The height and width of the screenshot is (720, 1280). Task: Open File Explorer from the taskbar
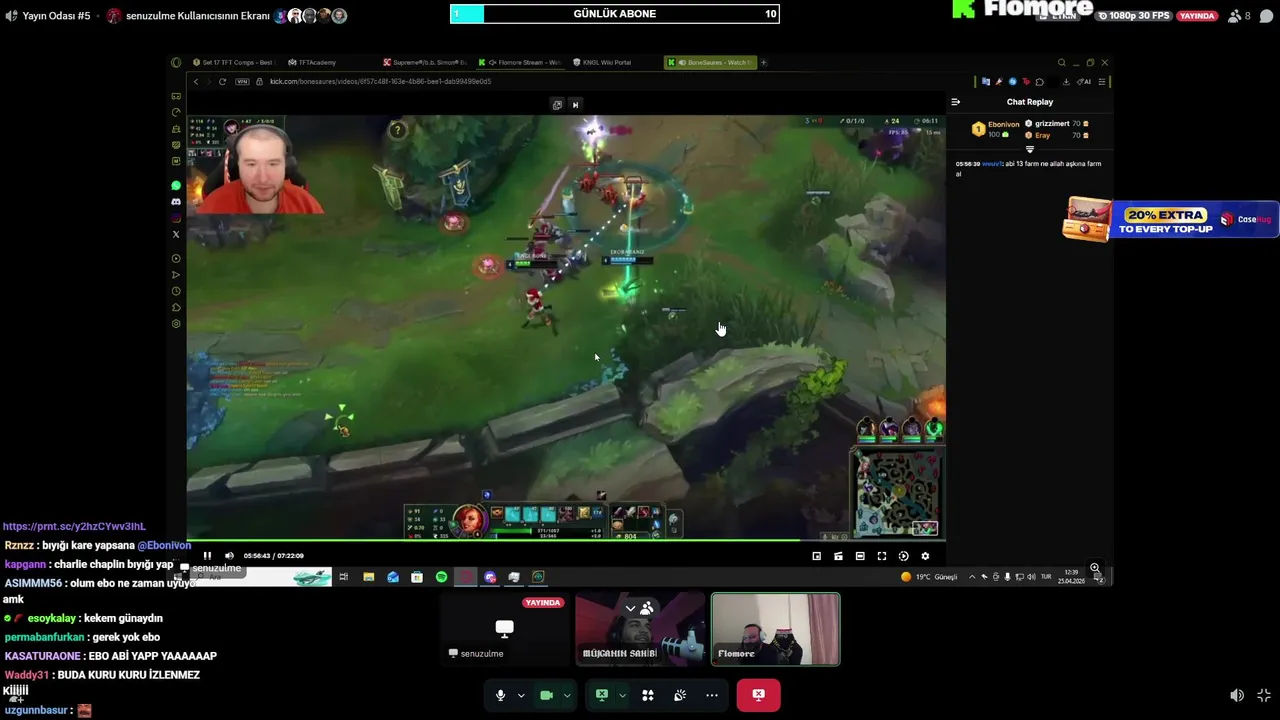click(x=368, y=577)
